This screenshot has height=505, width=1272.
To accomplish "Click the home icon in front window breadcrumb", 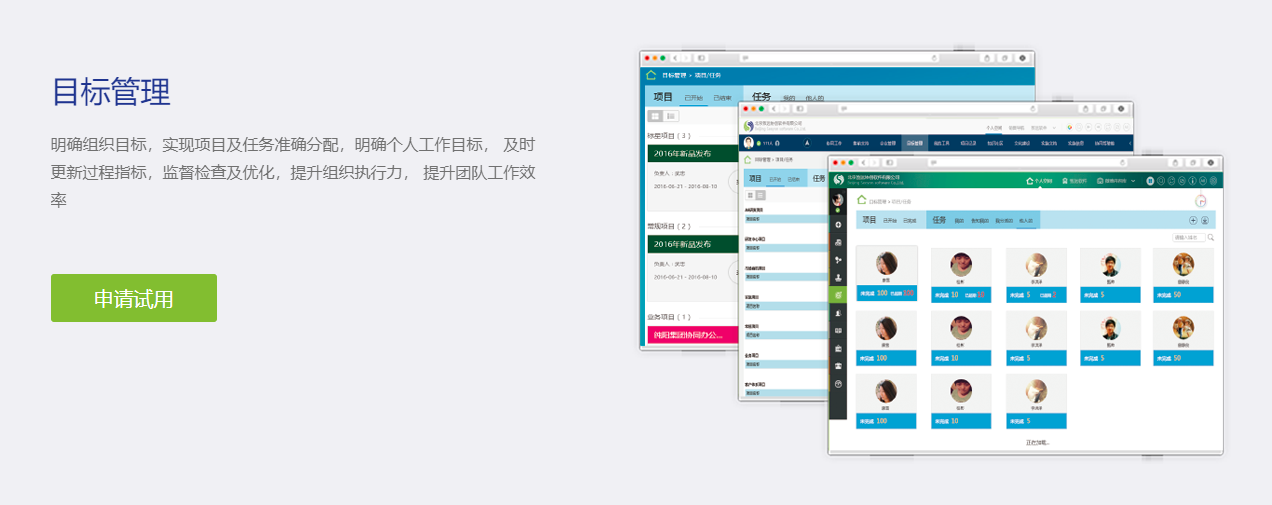I will click(862, 200).
